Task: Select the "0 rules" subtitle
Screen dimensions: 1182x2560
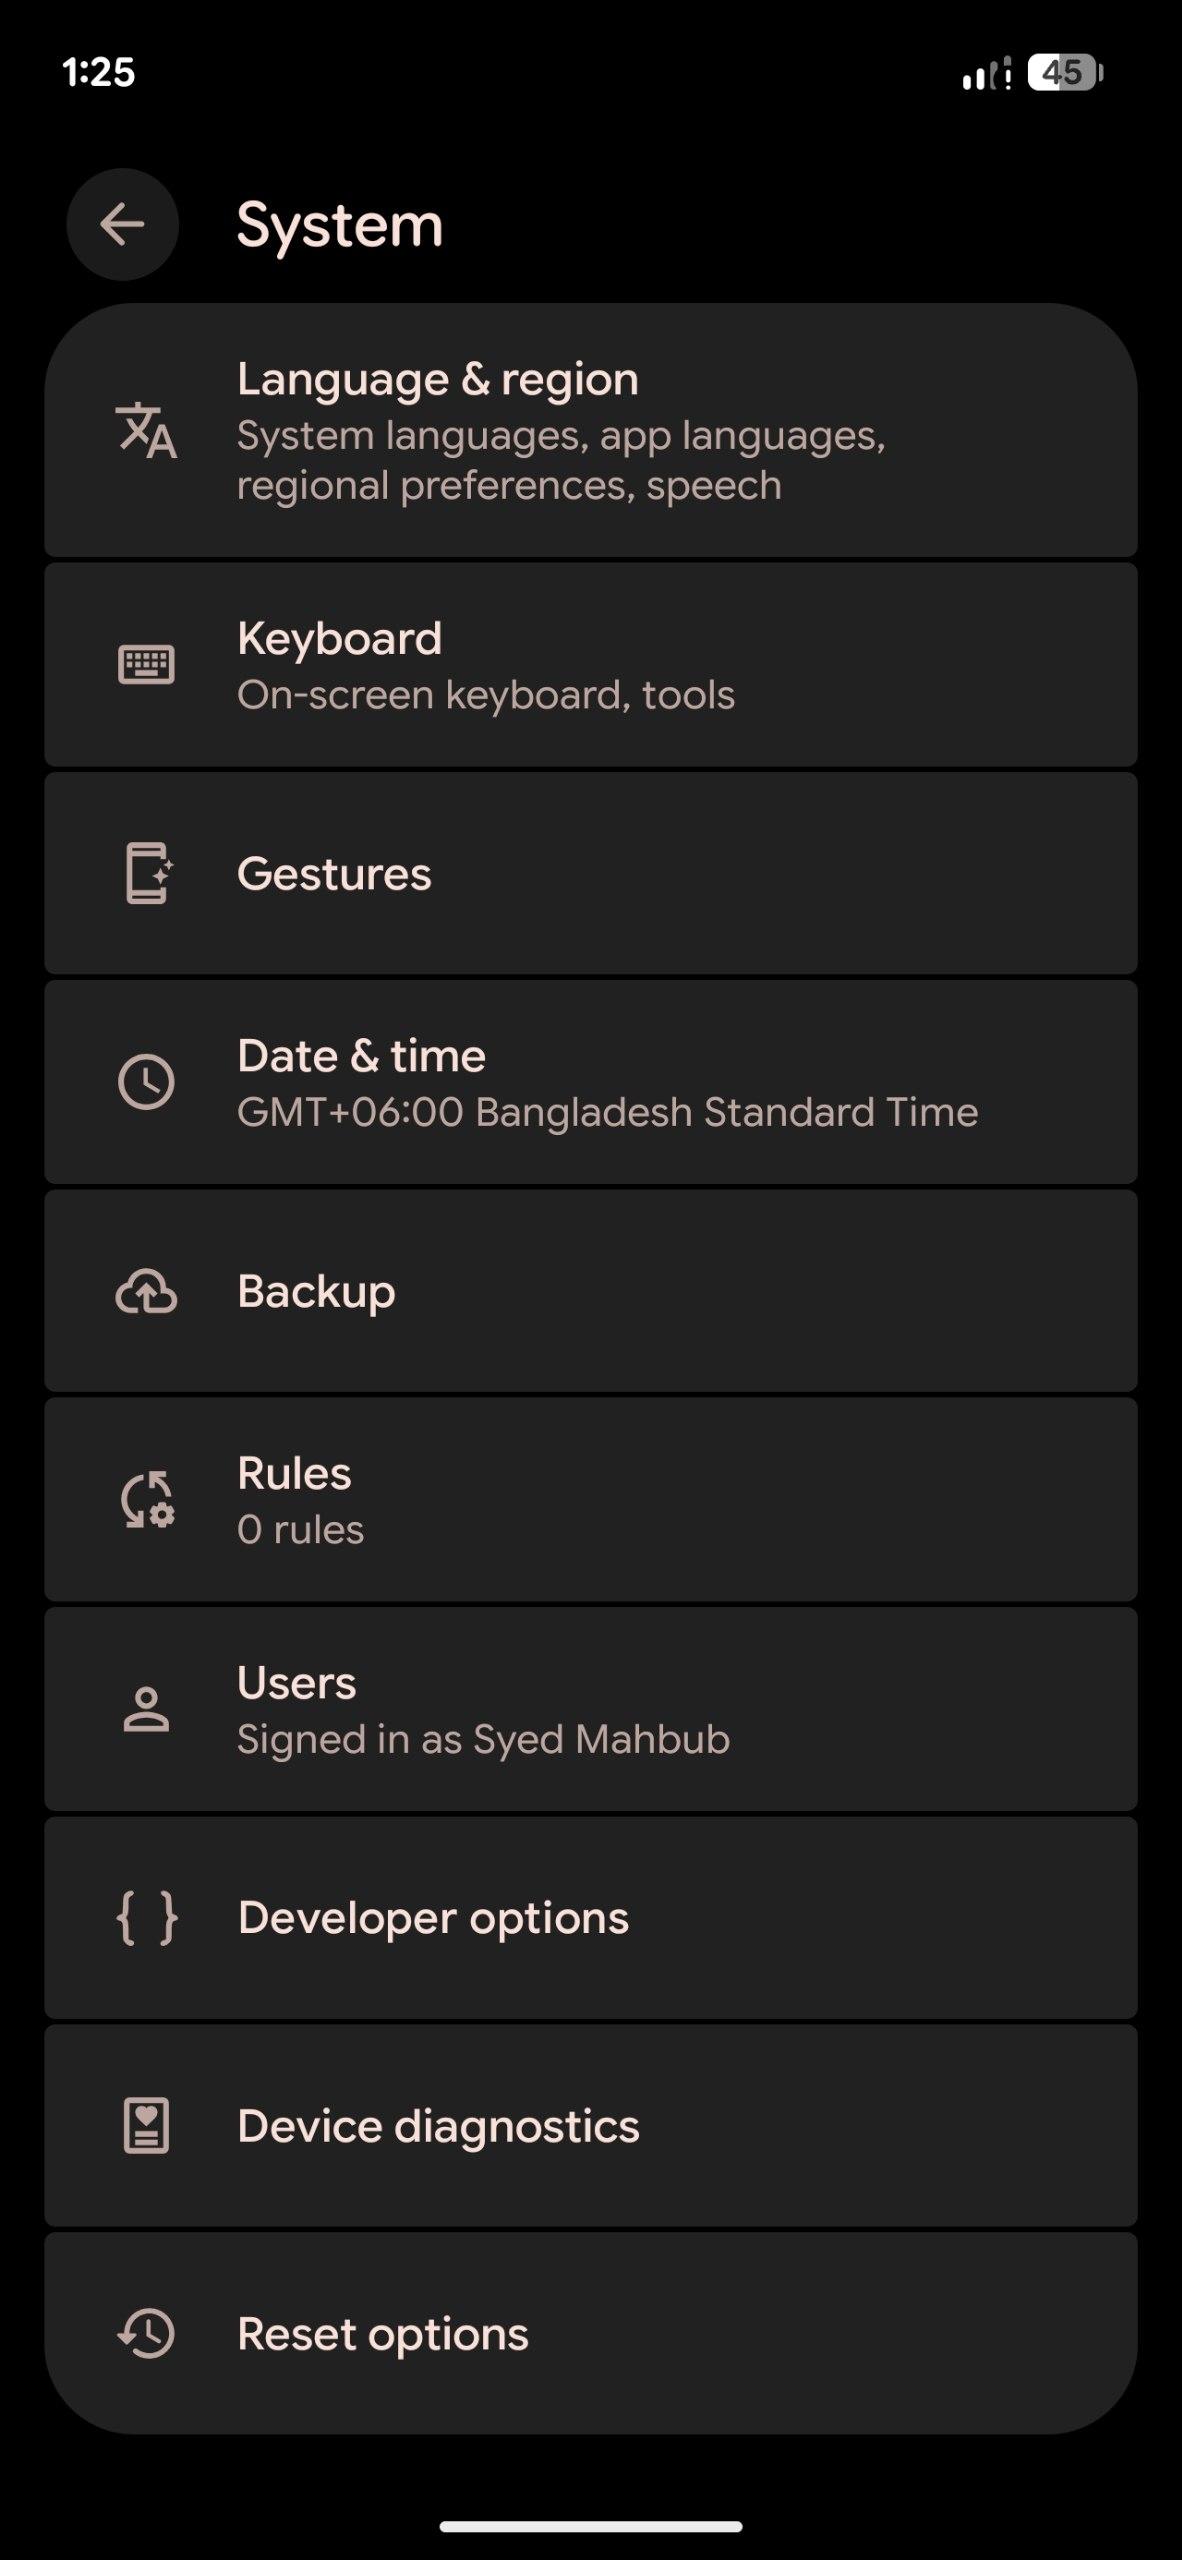Action: (300, 1530)
